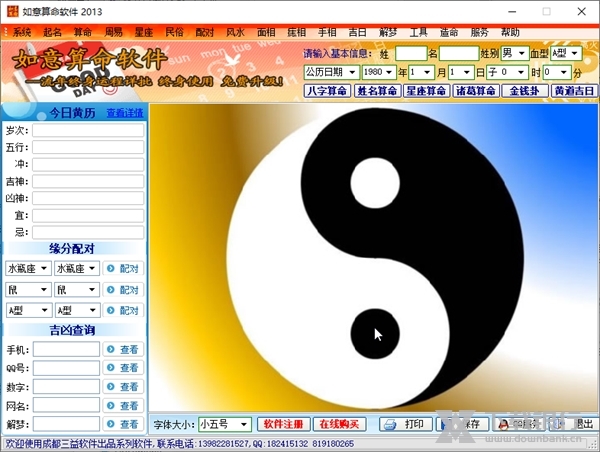
Task: Open the 血型 dropdown in header
Action: pos(566,53)
